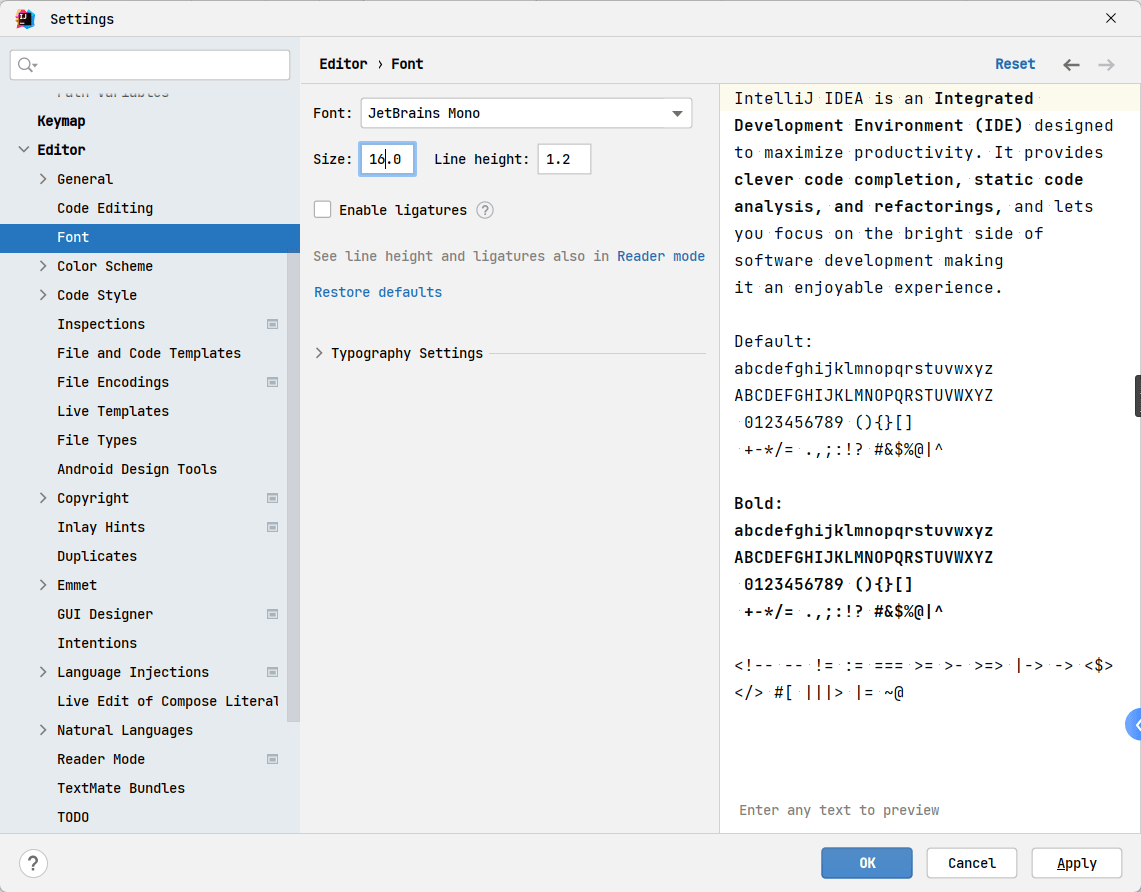Click project-level icon next to Inspections

(272, 324)
